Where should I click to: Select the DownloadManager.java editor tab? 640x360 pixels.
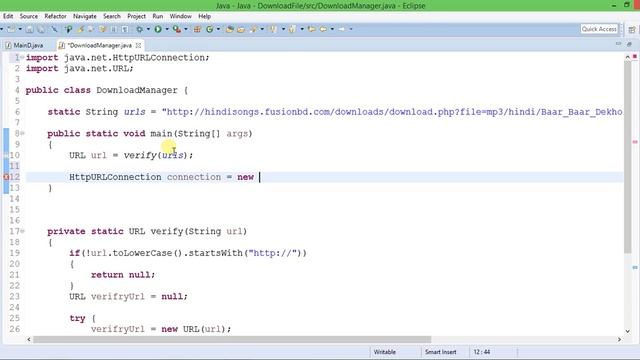click(99, 45)
